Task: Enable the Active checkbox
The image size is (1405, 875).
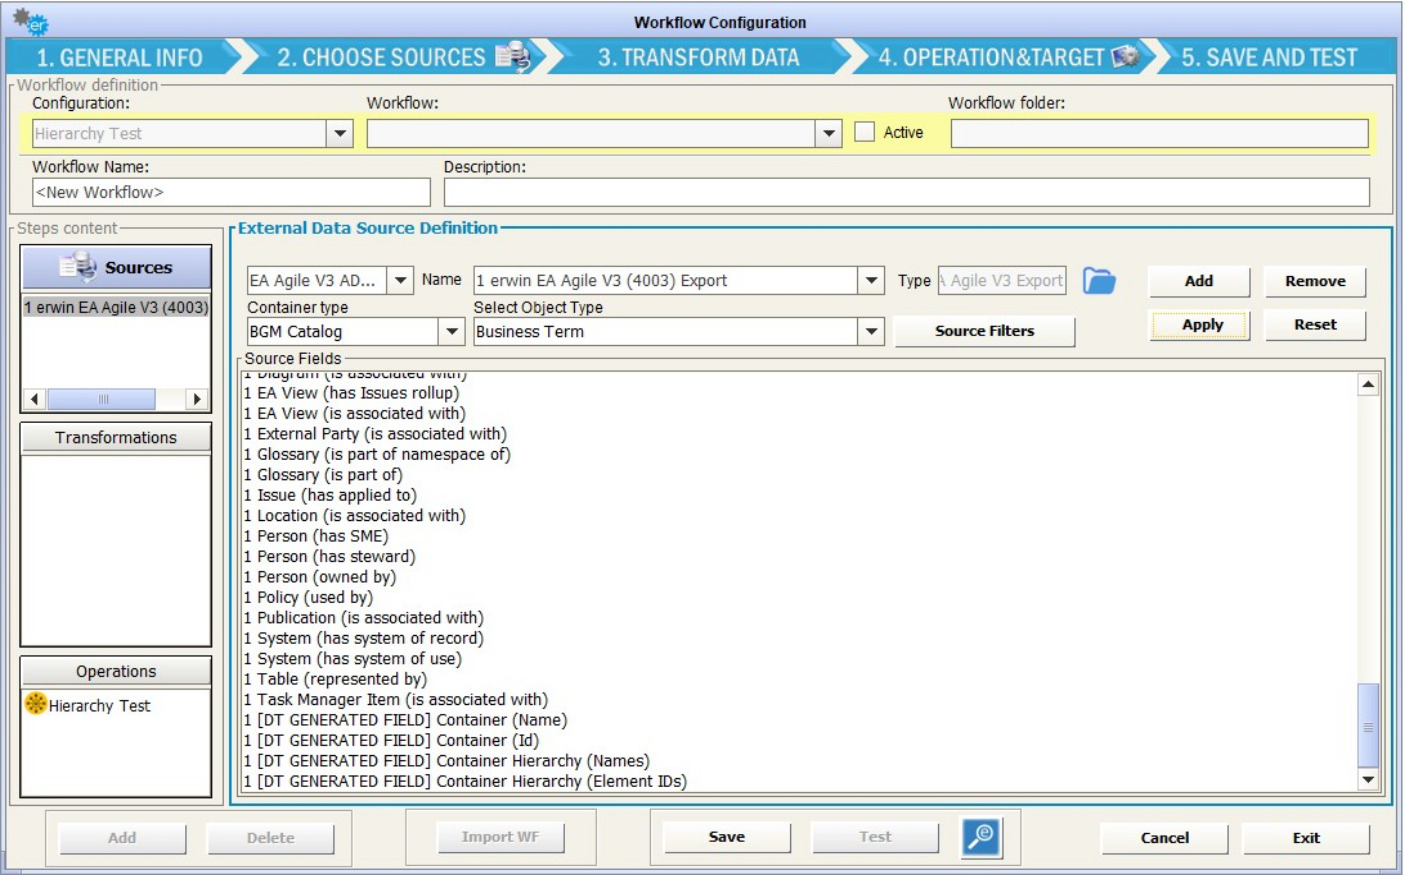Action: pos(865,132)
